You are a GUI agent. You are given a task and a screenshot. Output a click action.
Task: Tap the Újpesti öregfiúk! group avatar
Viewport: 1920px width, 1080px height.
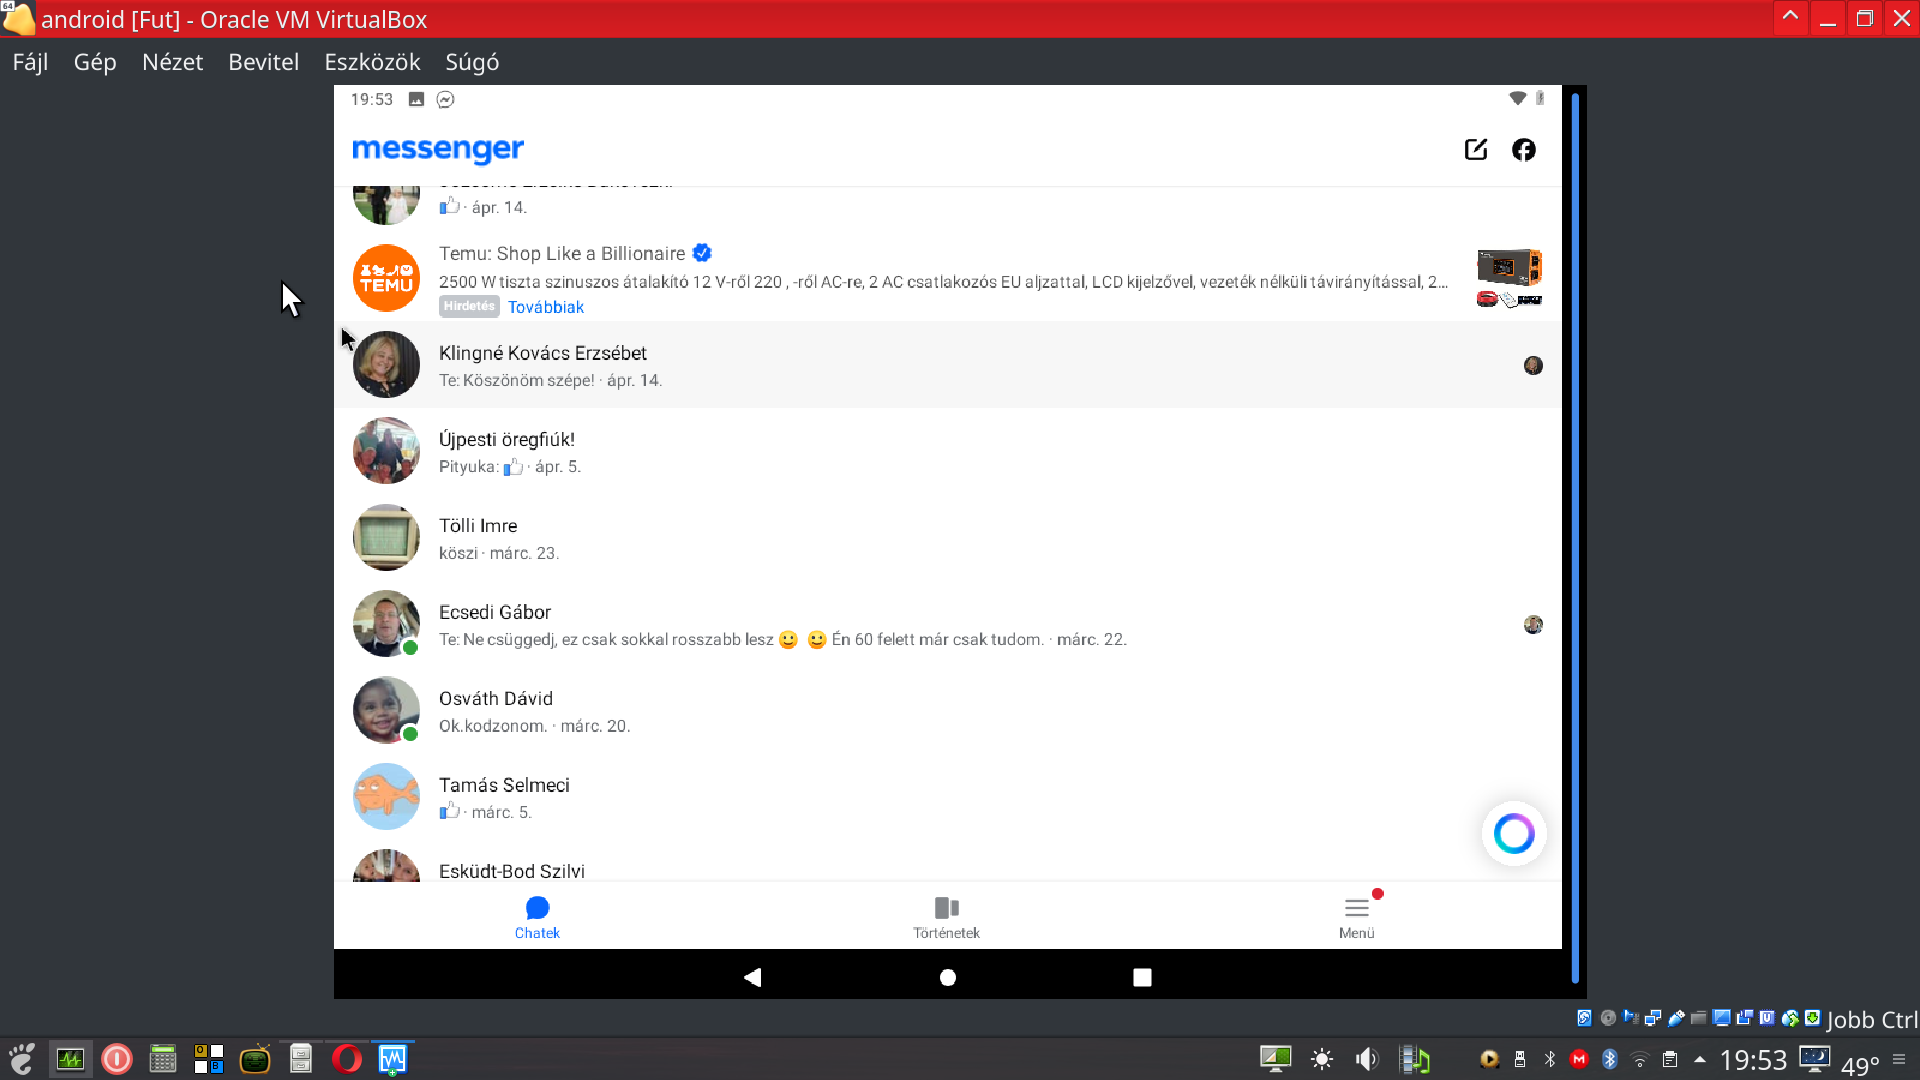pyautogui.click(x=386, y=451)
